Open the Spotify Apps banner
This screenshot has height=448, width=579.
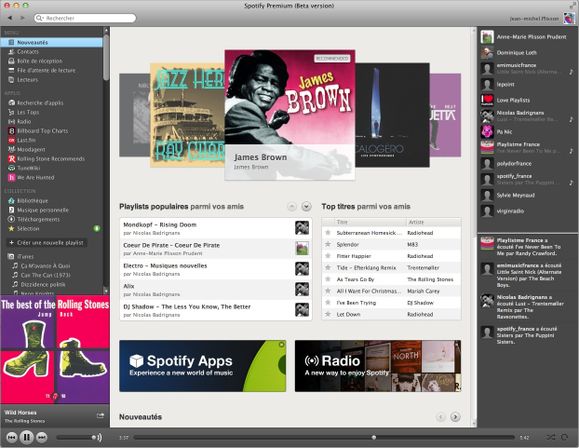click(x=202, y=366)
